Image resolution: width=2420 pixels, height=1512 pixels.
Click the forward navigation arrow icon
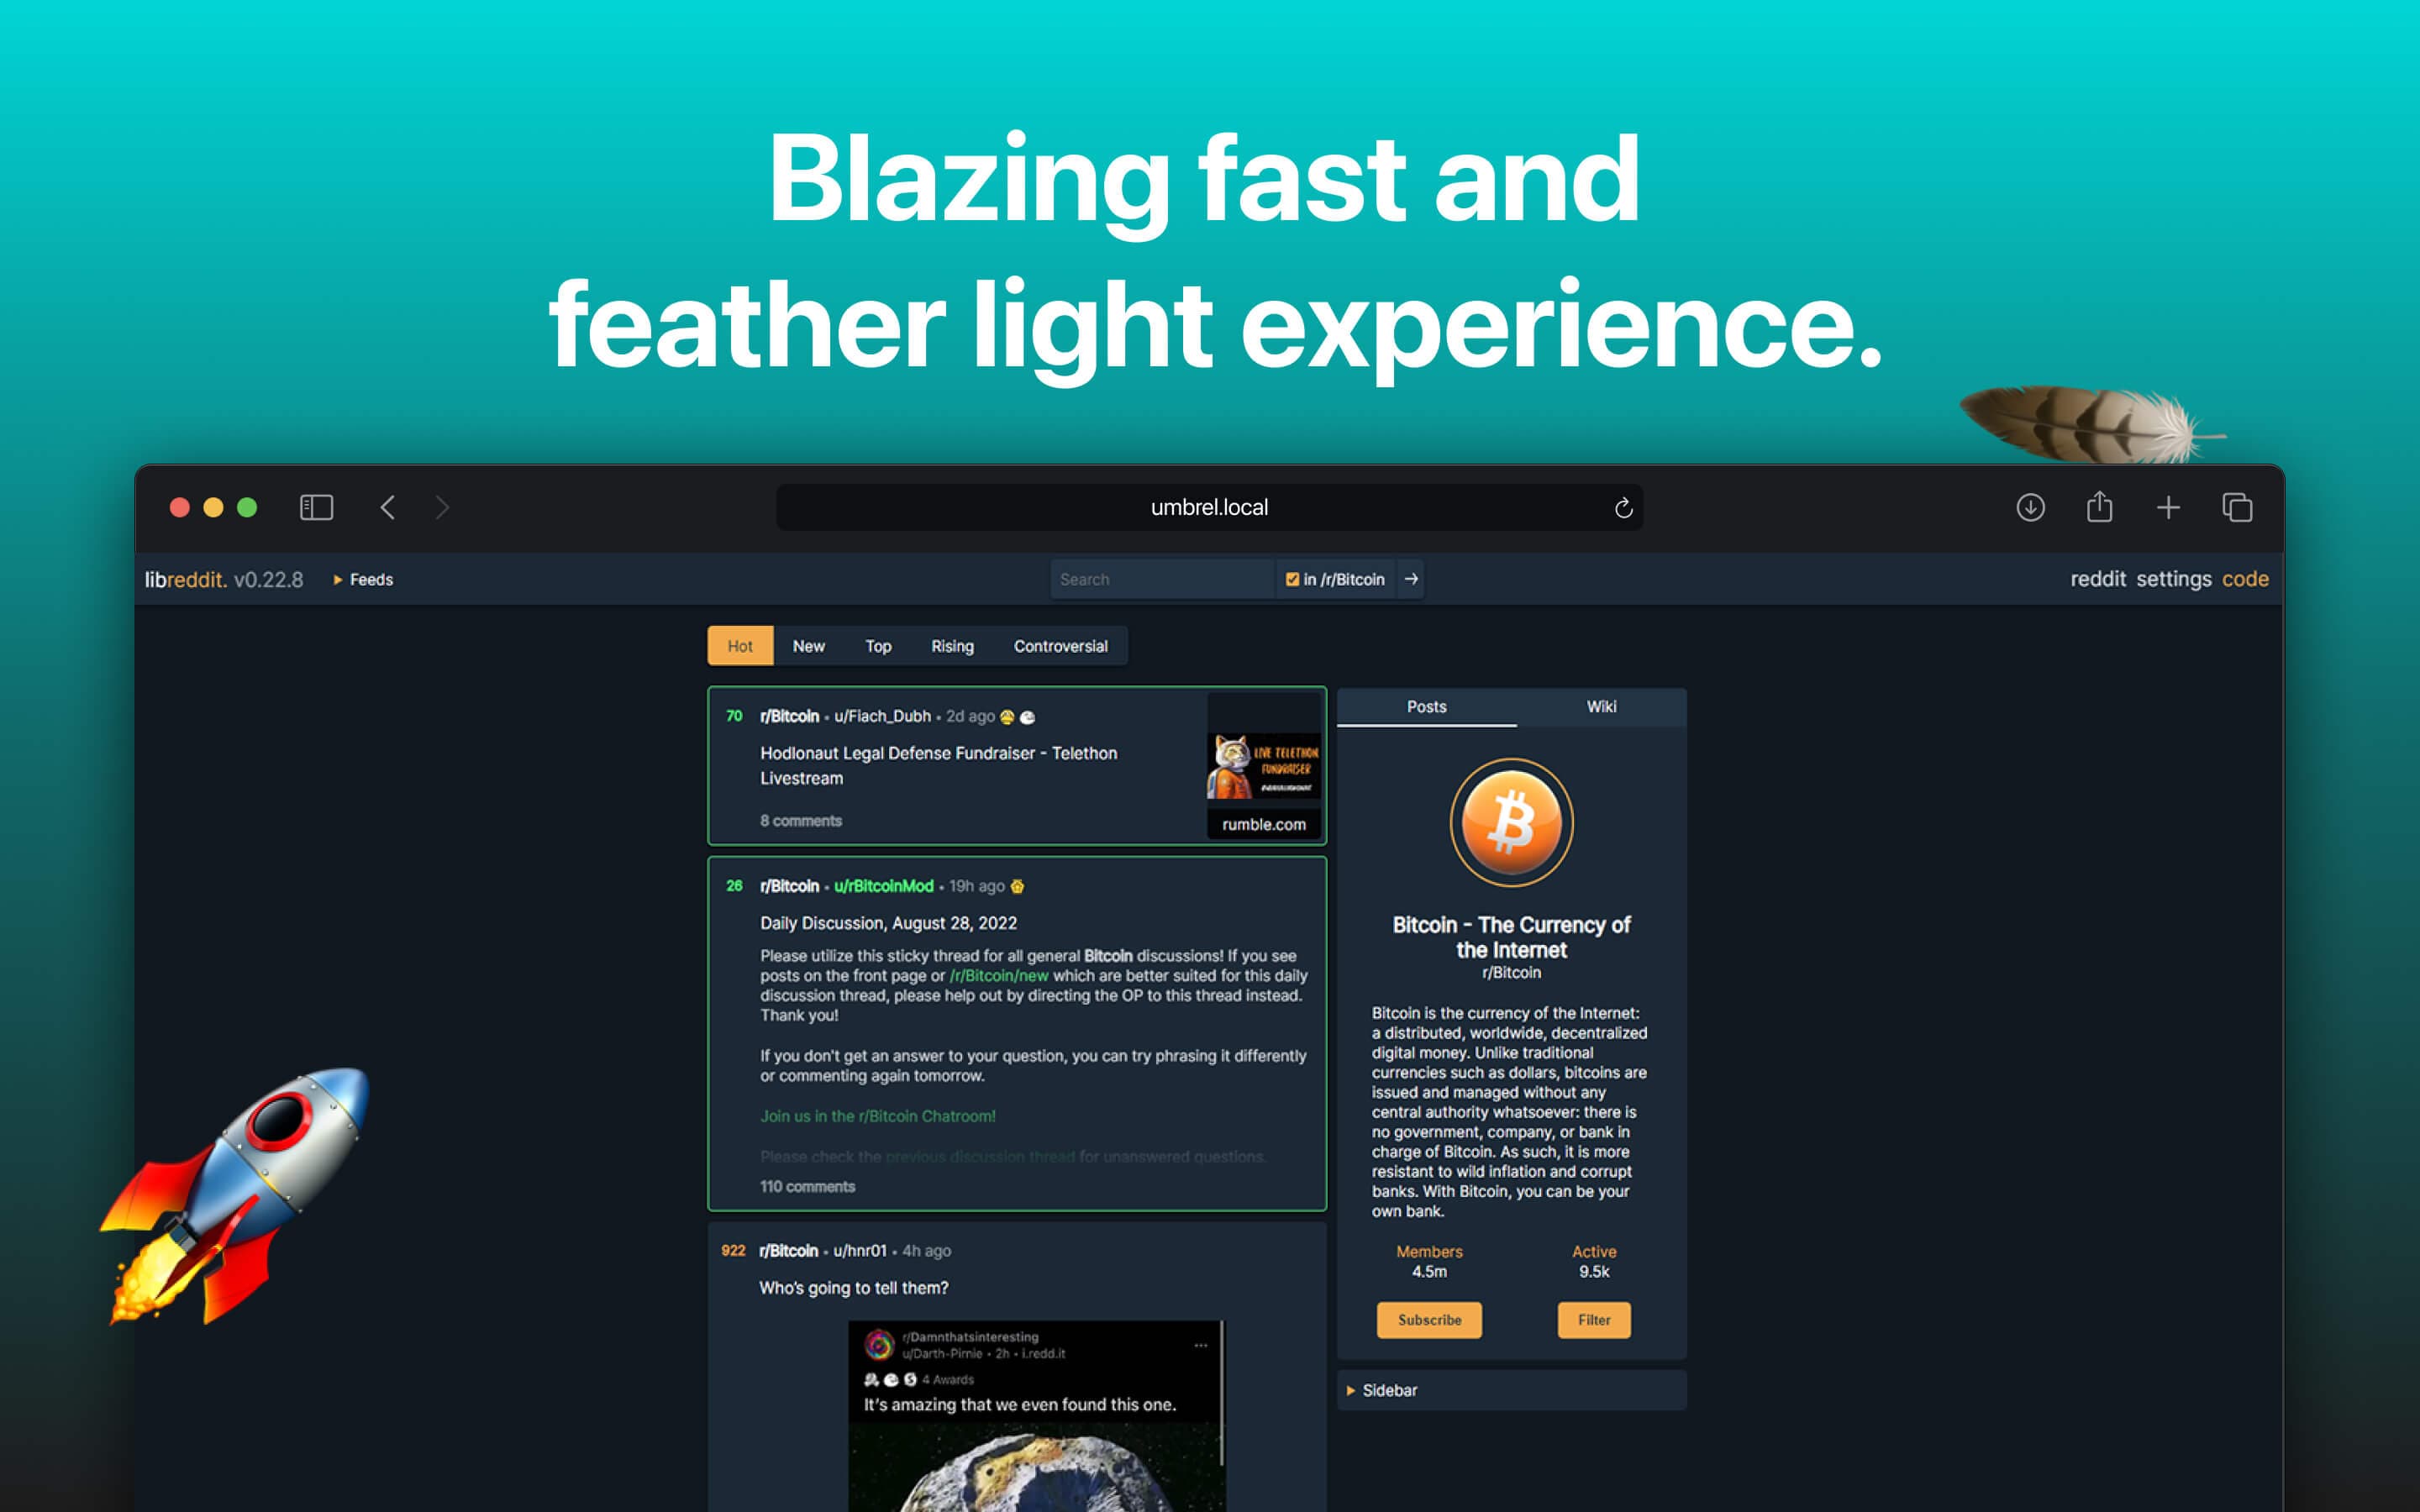(441, 507)
